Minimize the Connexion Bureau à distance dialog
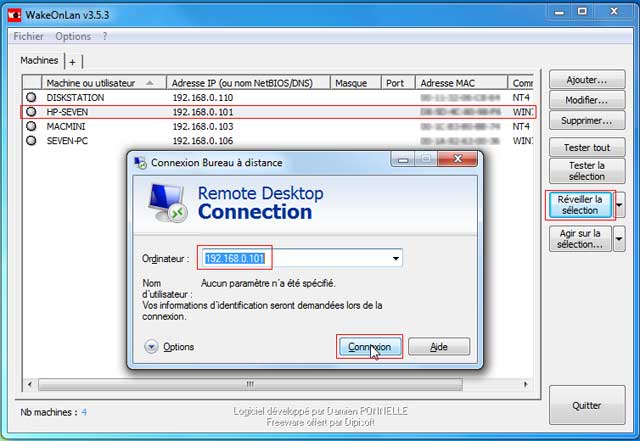 point(403,159)
